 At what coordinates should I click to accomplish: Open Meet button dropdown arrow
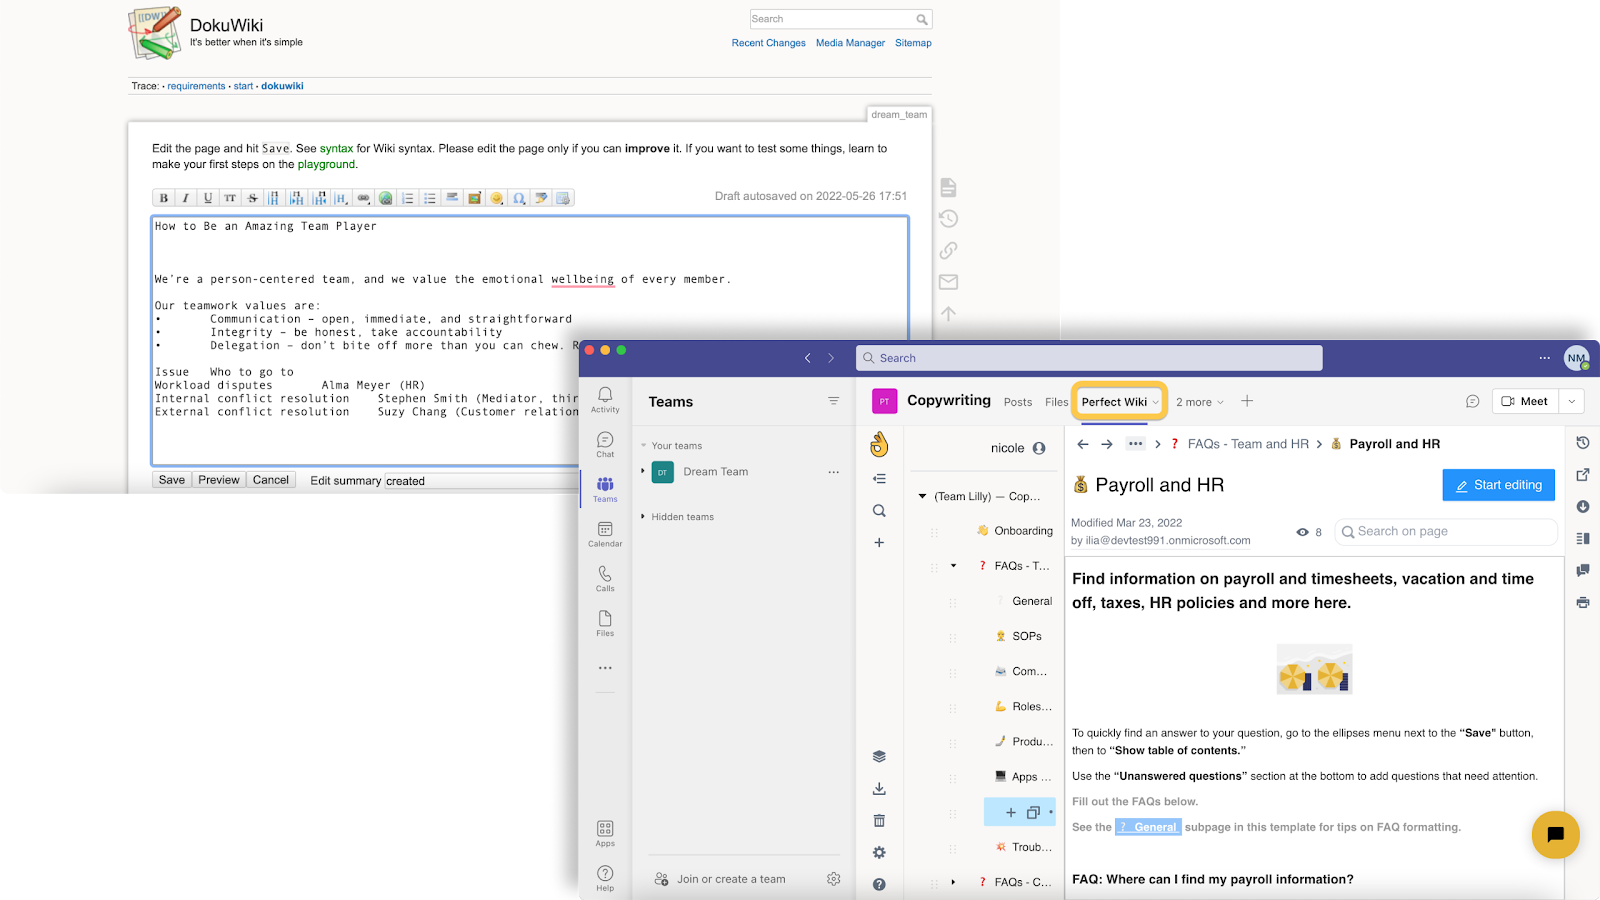coord(1572,401)
